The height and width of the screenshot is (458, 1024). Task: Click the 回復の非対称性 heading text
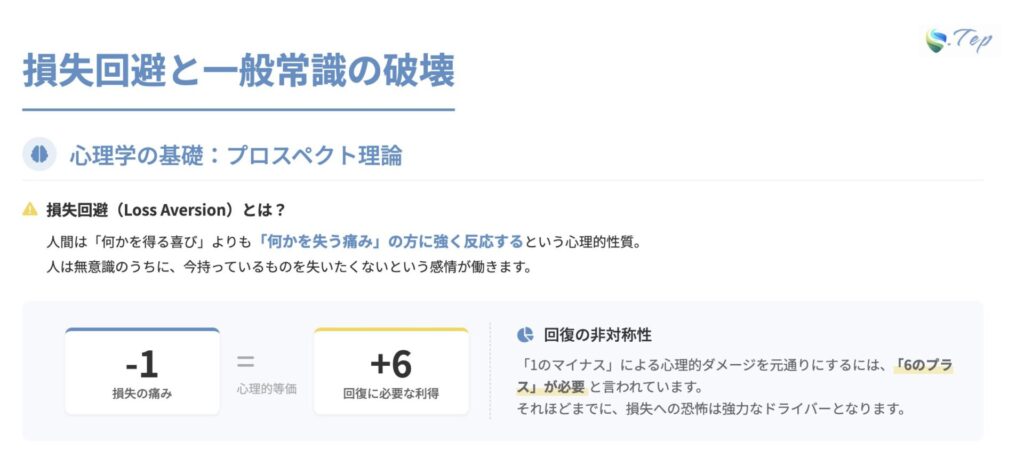pyautogui.click(x=598, y=334)
